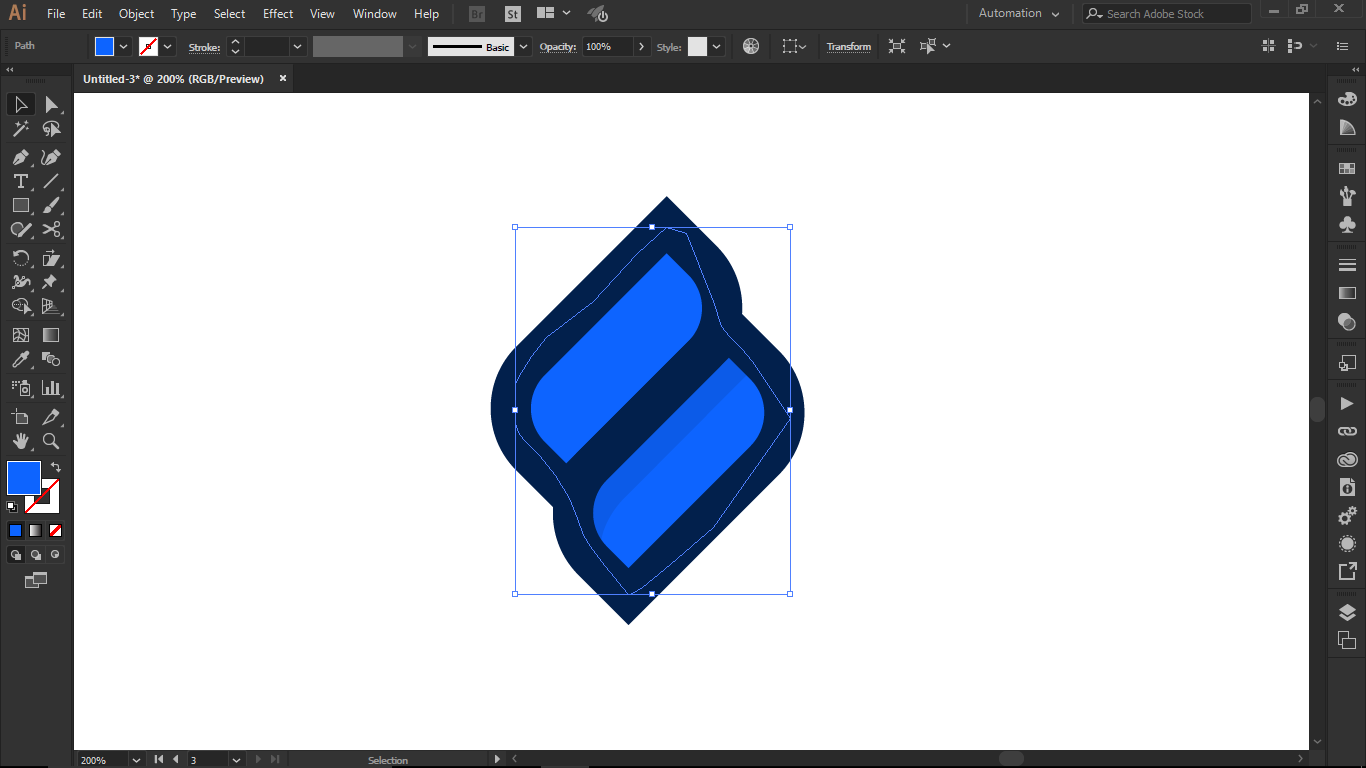
Task: Open the Basic brush definition dropdown
Action: (x=523, y=47)
